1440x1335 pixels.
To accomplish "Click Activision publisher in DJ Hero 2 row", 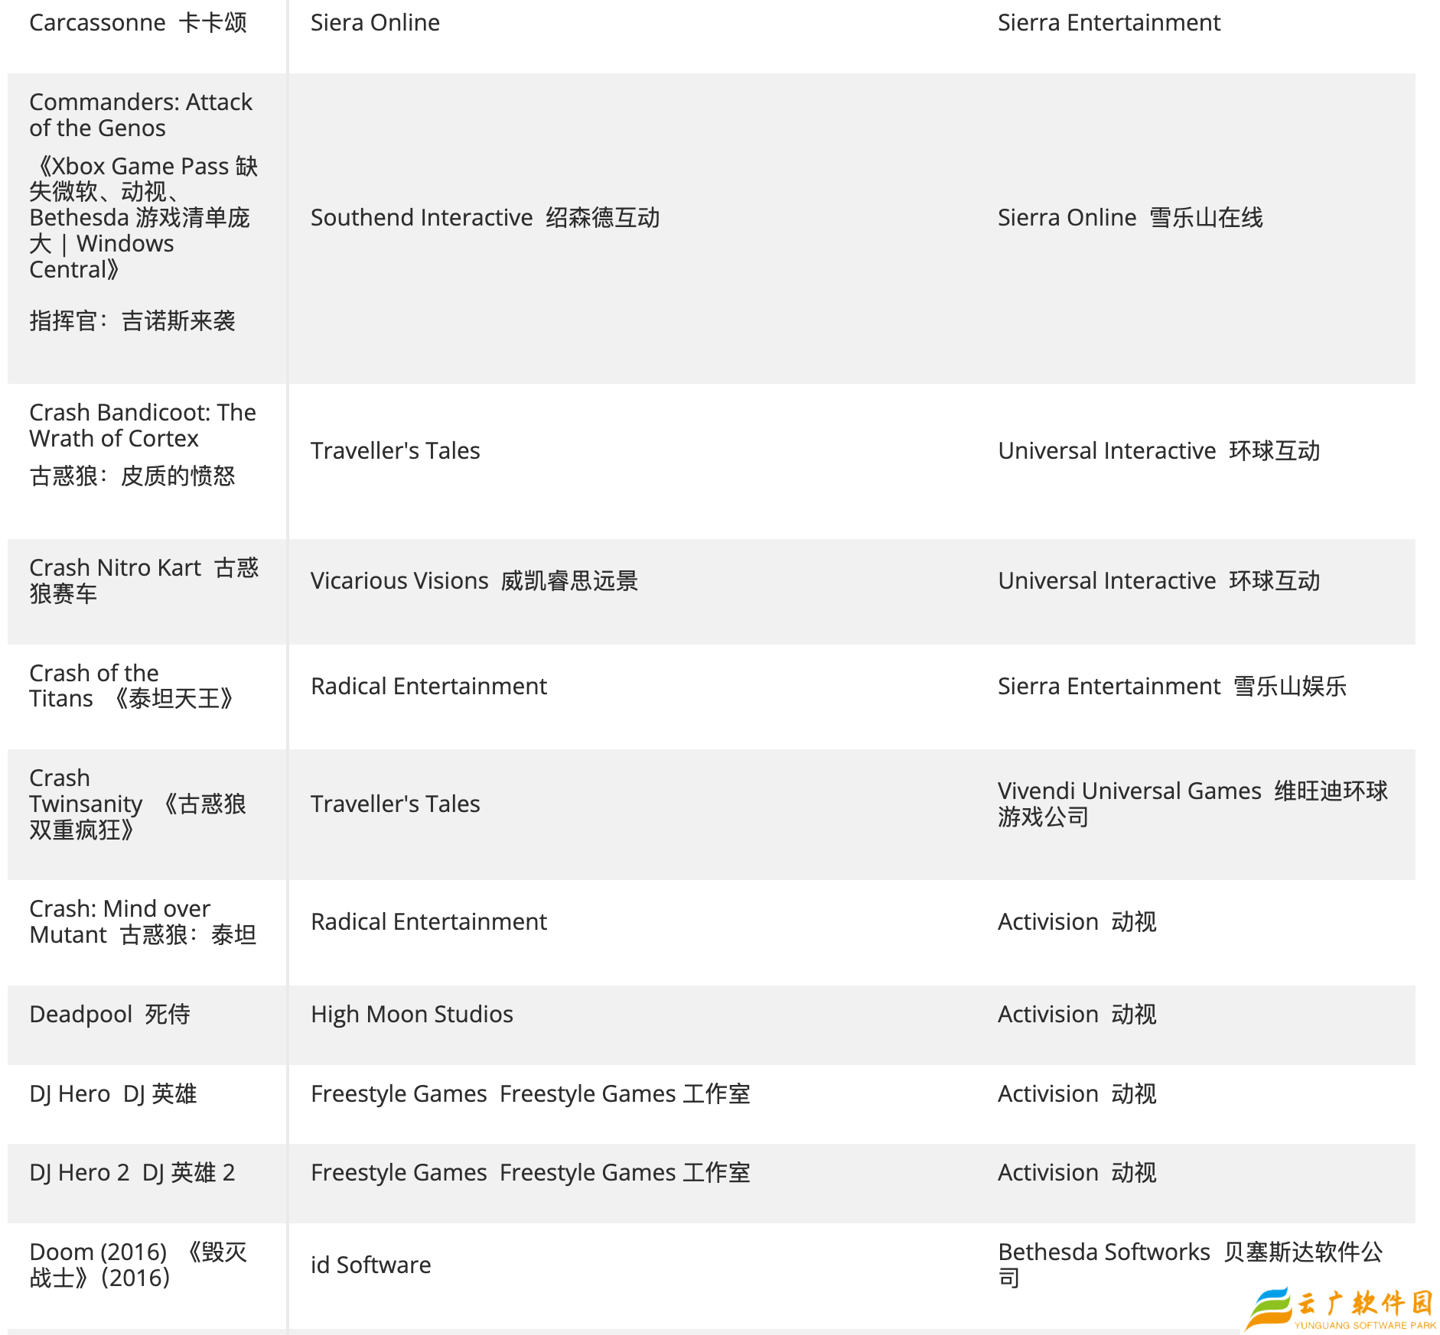I will click(1077, 1173).
